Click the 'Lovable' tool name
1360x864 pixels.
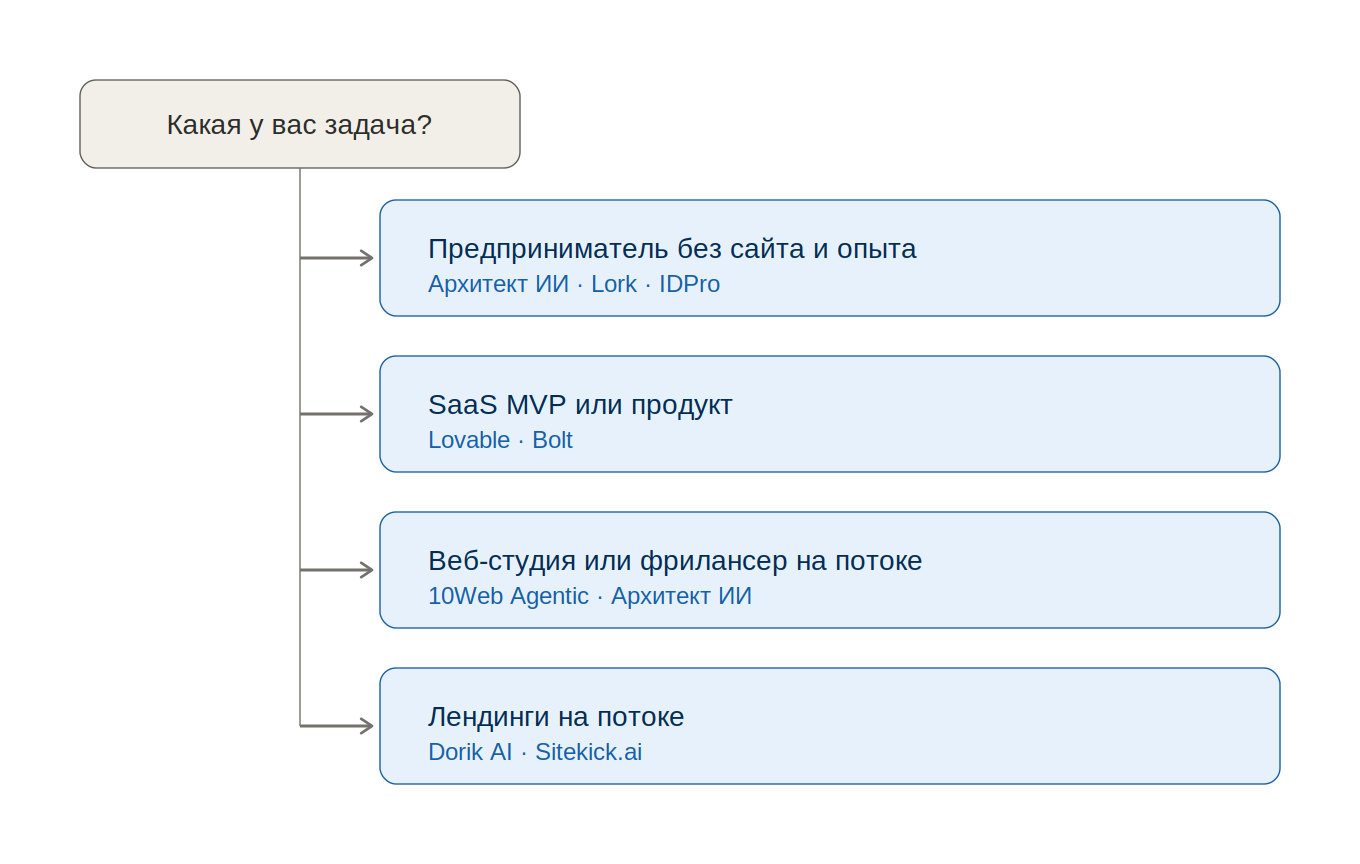(469, 440)
